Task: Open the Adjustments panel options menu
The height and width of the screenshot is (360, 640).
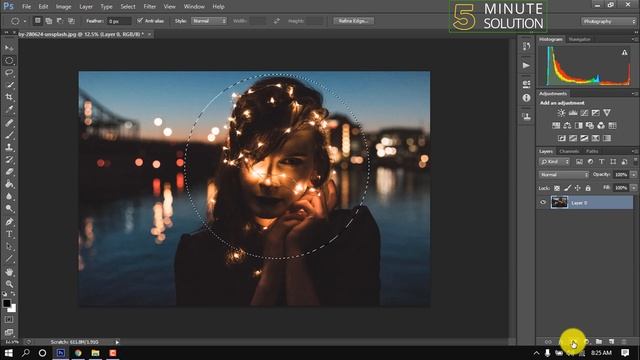Action: 635,94
